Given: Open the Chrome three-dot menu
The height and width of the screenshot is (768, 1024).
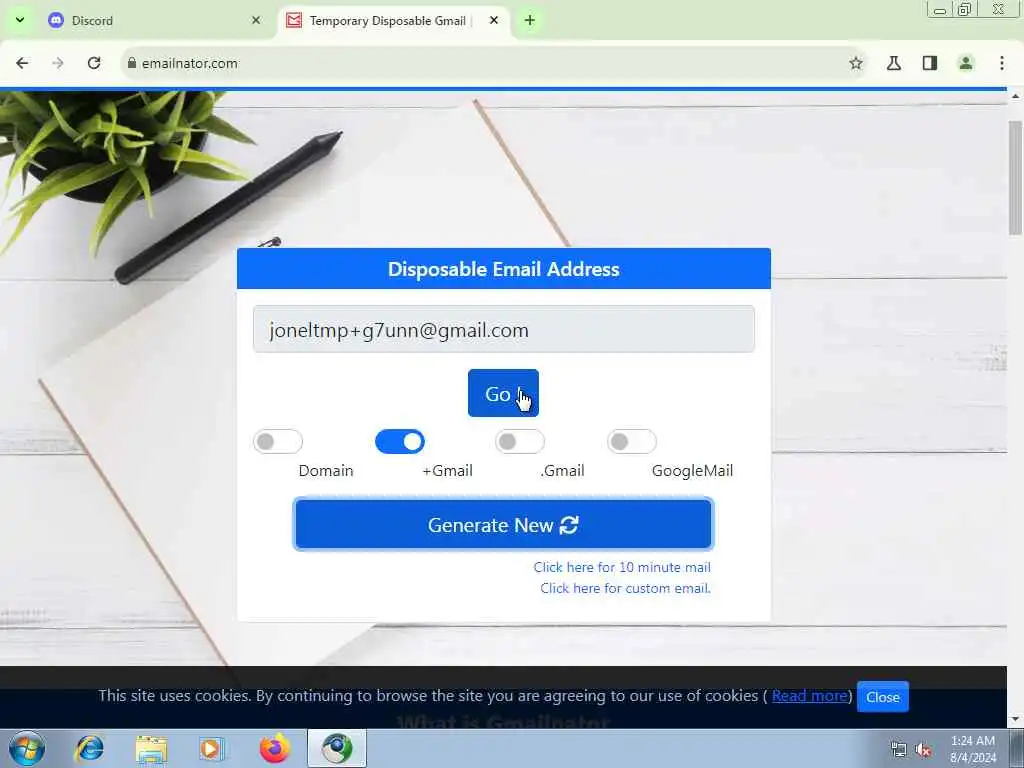Looking at the screenshot, I should point(1002,63).
